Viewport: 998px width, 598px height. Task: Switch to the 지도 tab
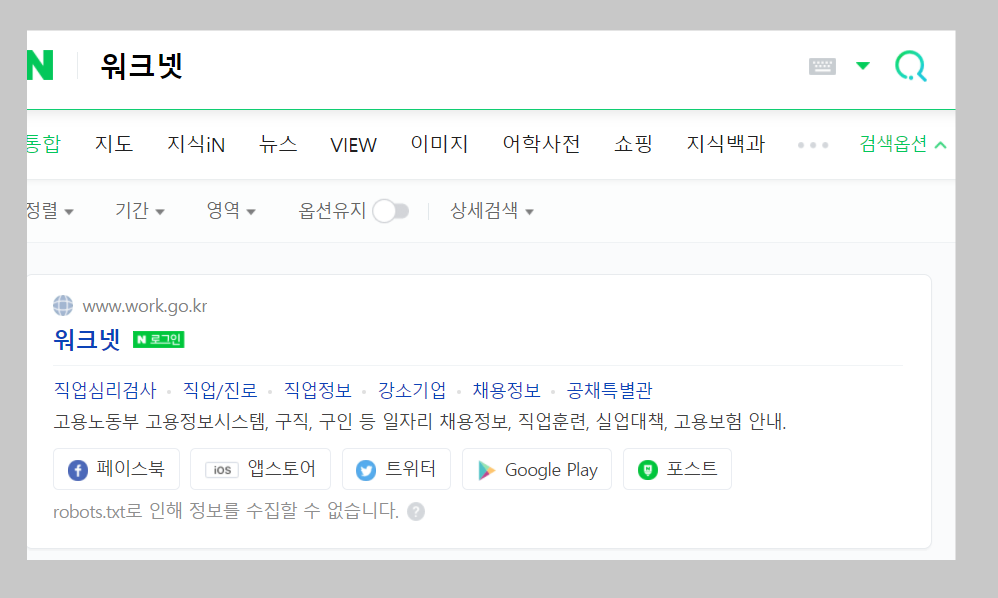114,144
